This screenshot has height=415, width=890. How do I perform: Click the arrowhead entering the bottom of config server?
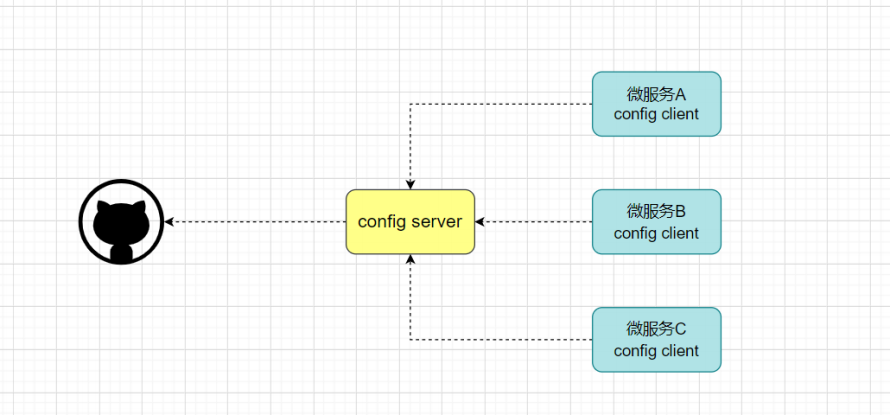(x=410, y=259)
